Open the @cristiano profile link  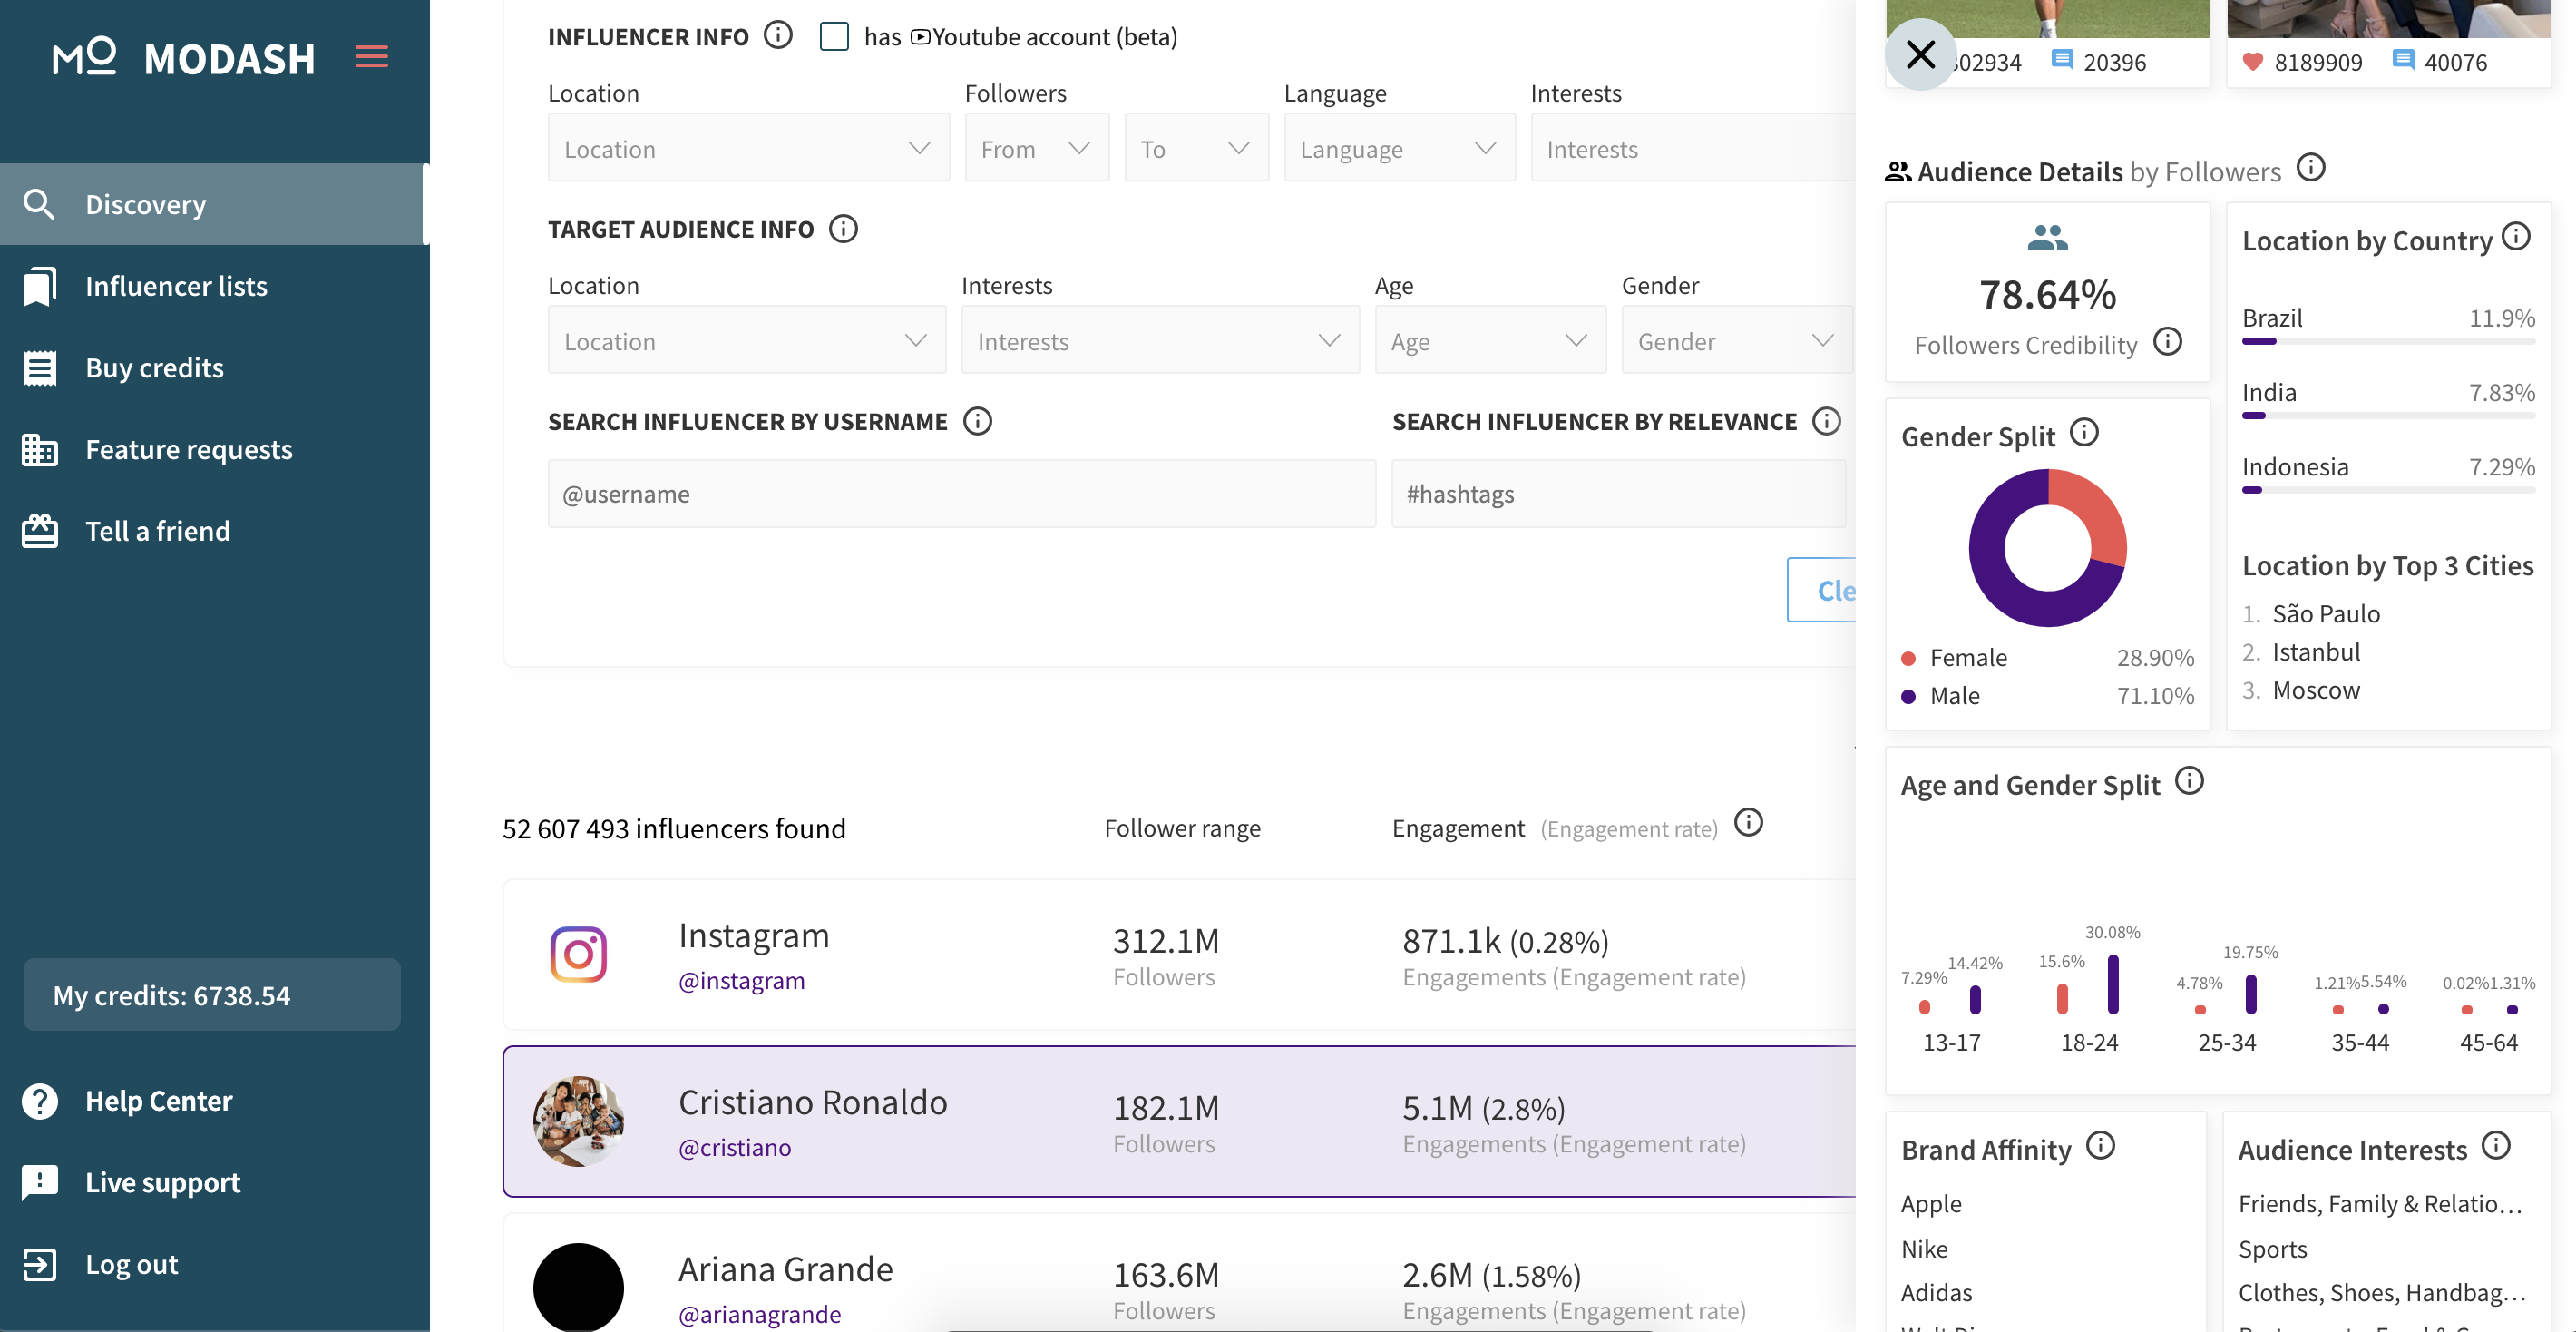(734, 1147)
